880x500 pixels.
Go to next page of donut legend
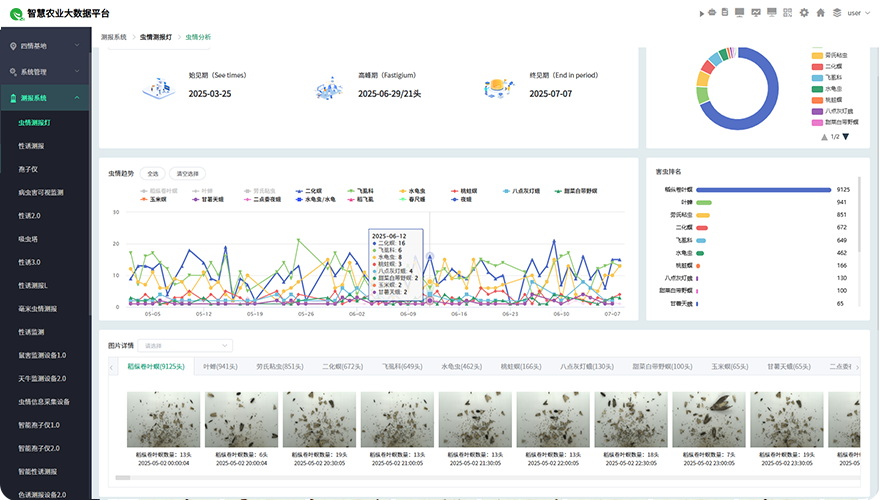pos(846,137)
